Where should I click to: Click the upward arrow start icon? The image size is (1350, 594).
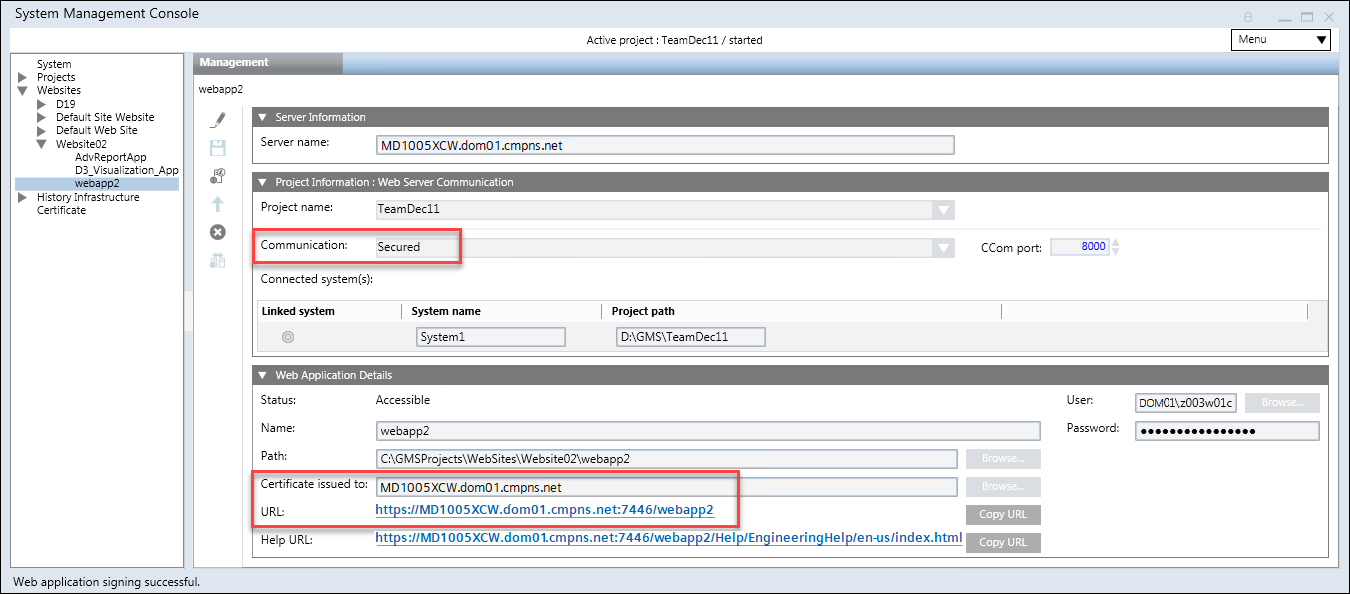217,204
